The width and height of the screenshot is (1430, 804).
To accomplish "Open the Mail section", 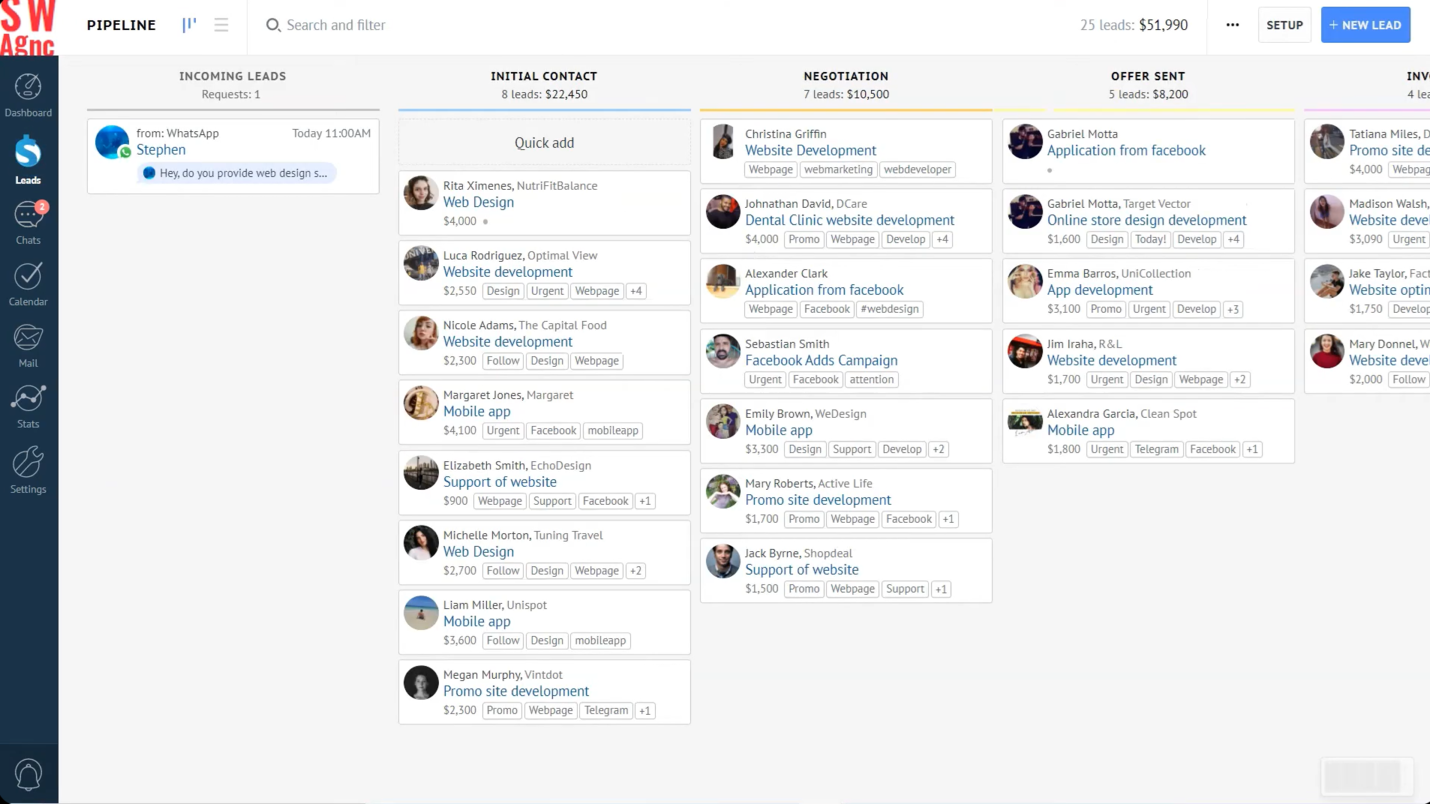I will [28, 345].
